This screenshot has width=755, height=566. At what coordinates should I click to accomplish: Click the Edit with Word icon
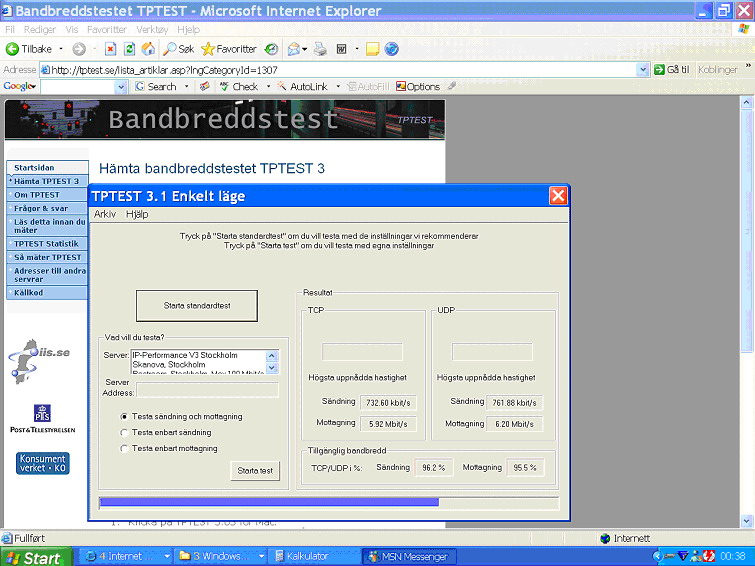click(x=341, y=49)
